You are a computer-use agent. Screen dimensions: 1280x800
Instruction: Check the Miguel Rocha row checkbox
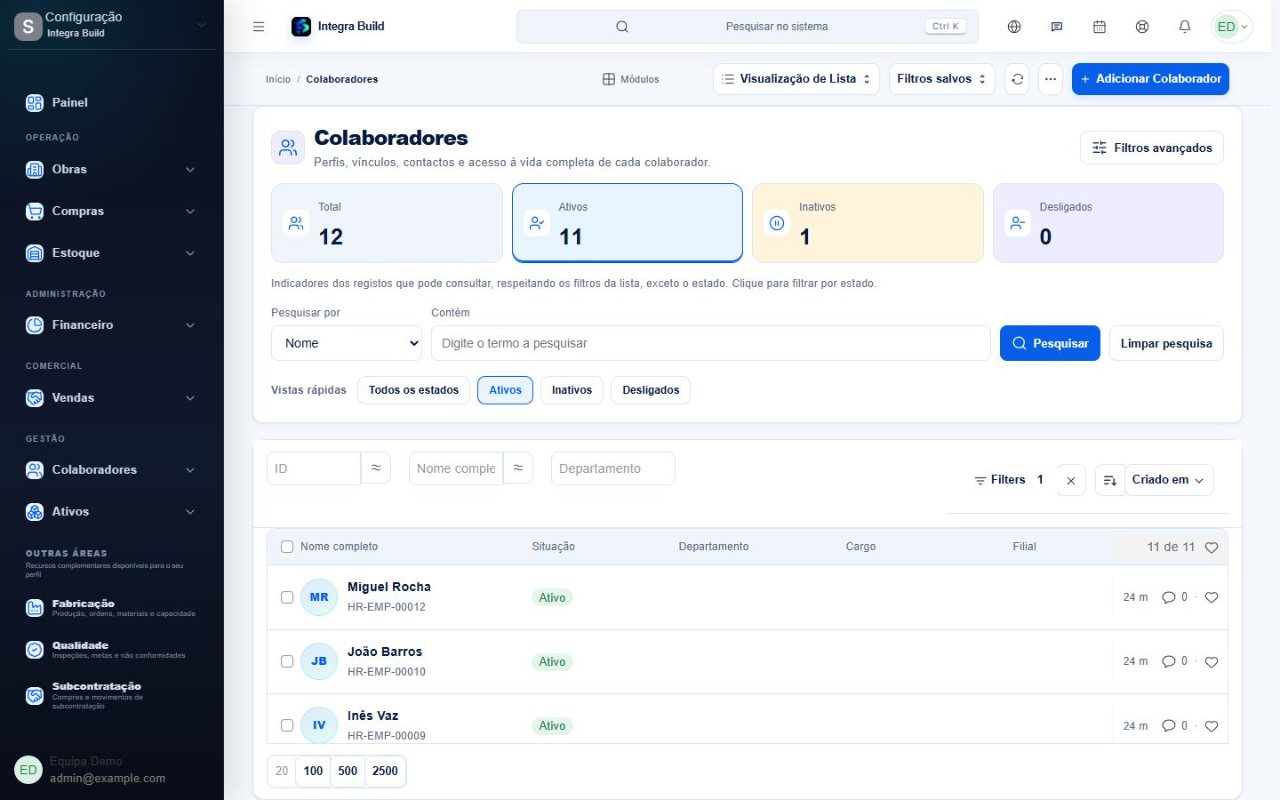point(287,597)
